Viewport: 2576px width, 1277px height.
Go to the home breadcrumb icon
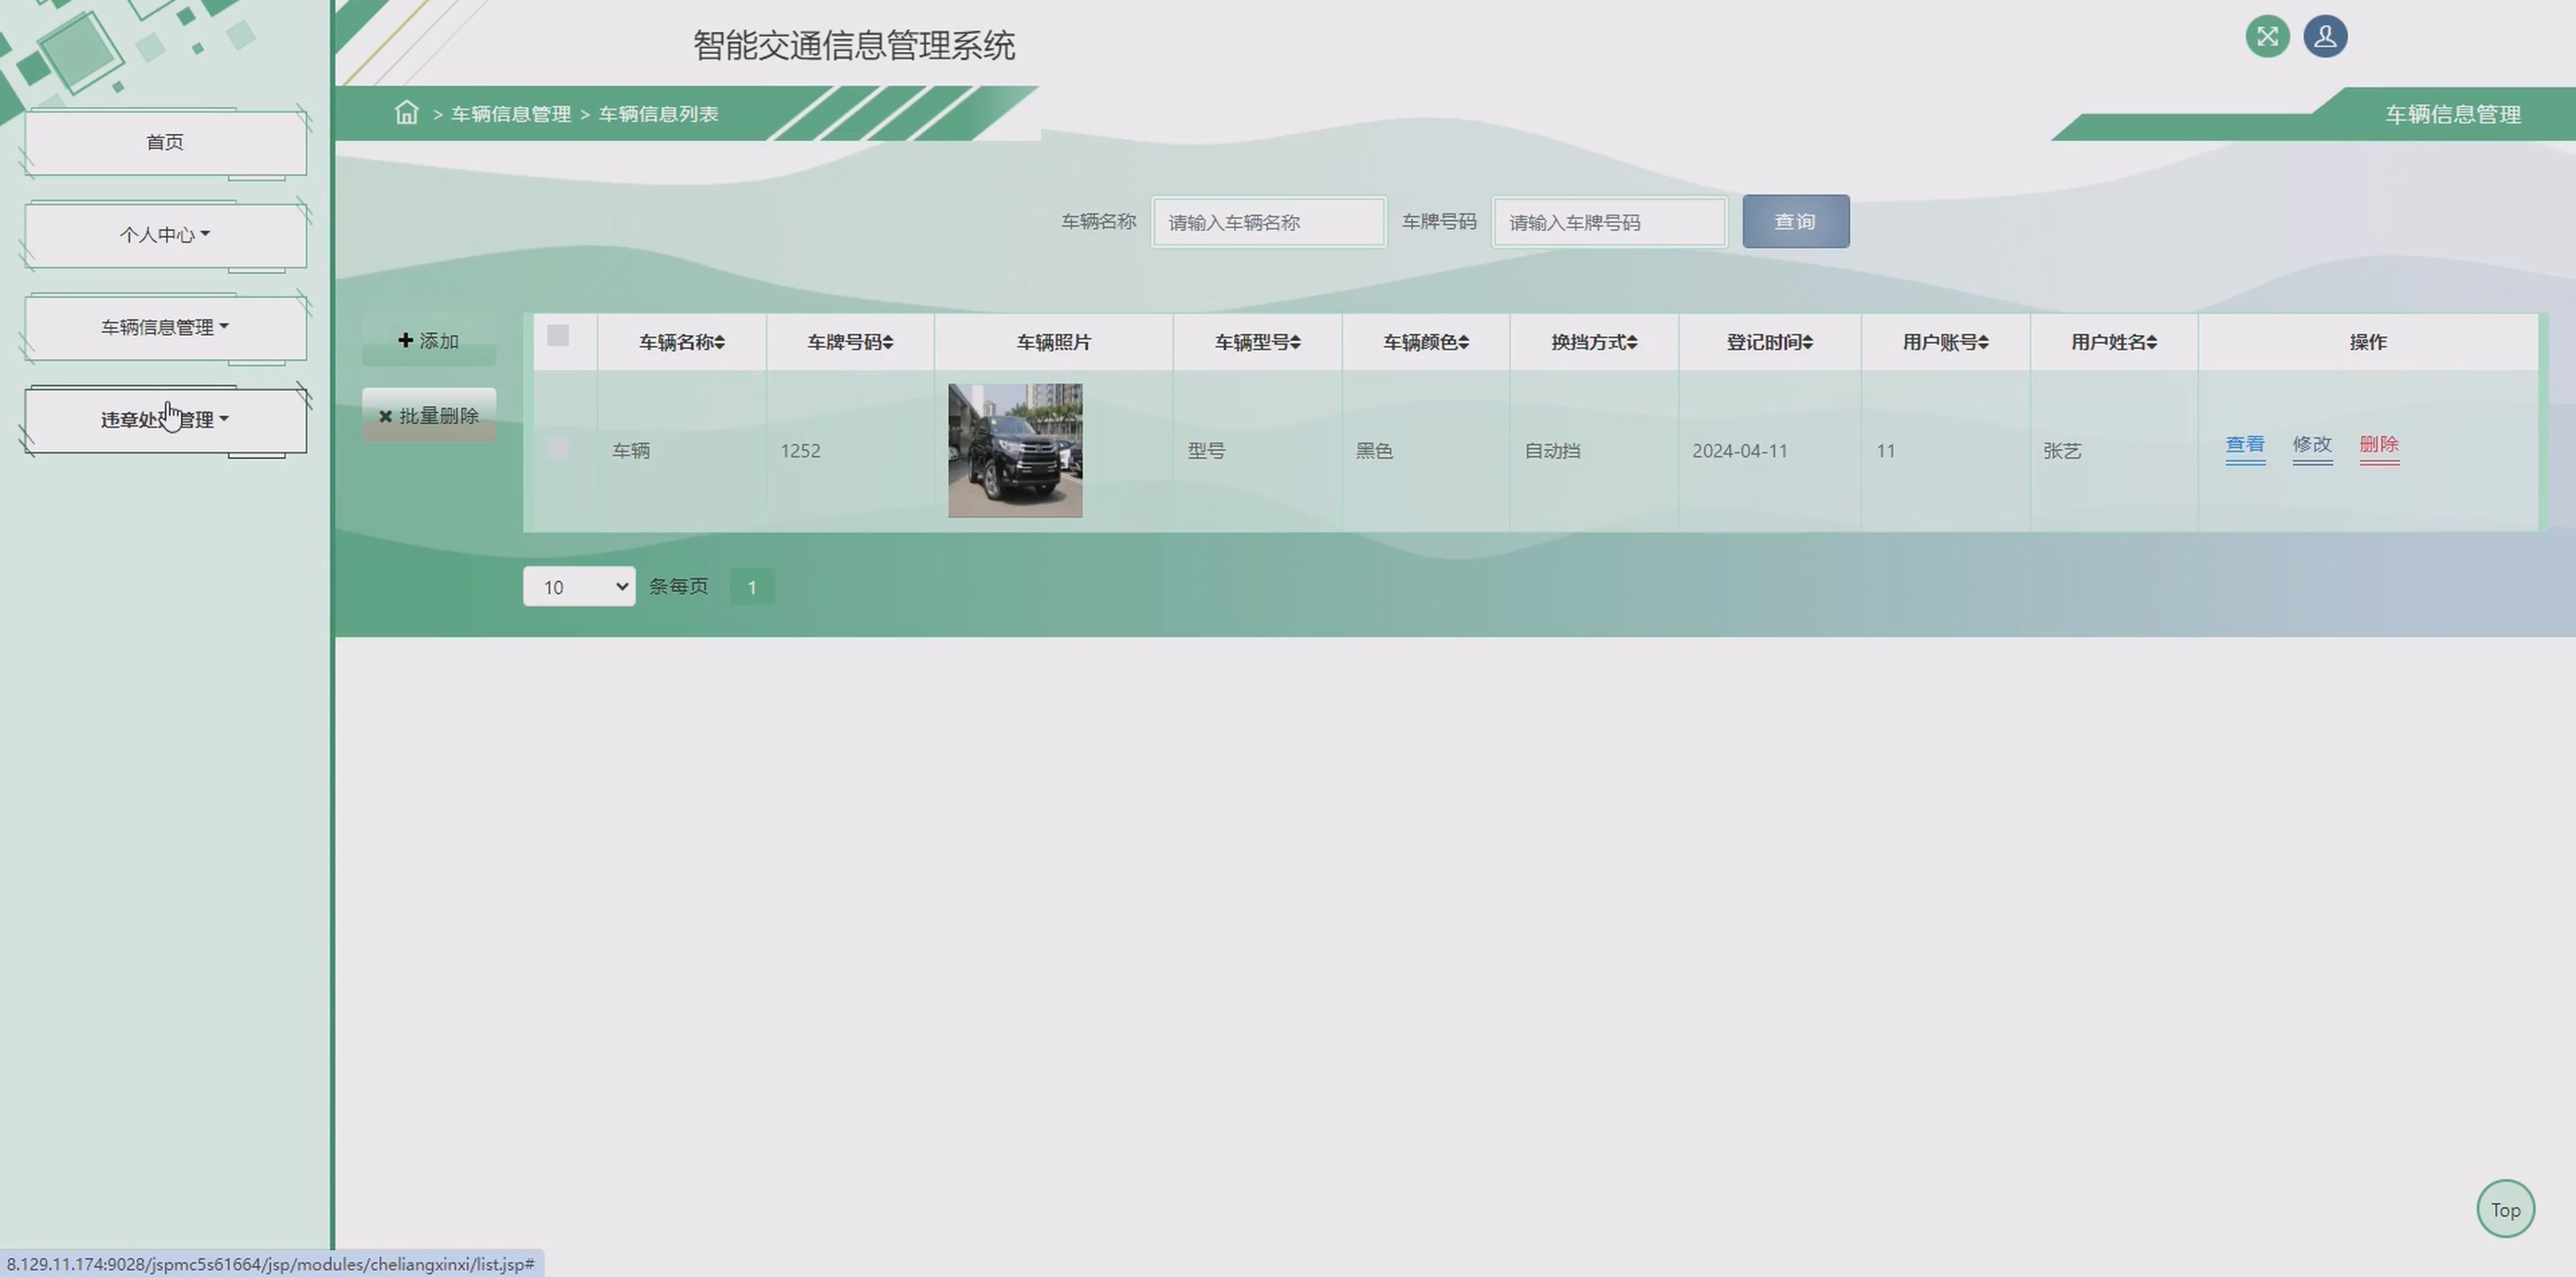click(406, 112)
